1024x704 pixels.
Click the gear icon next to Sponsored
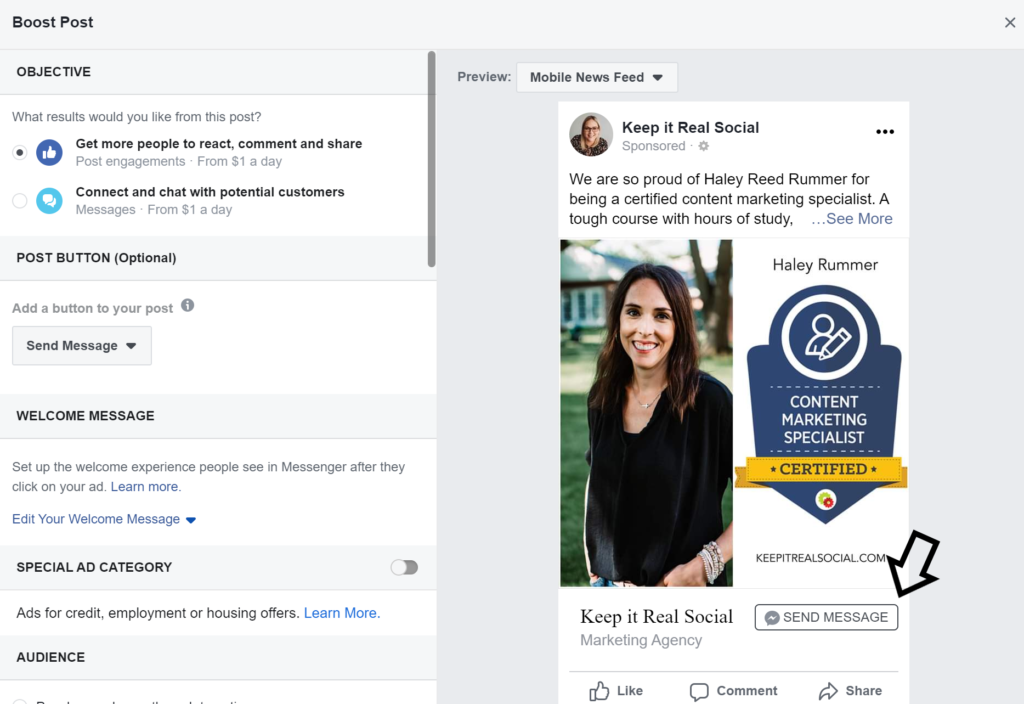[703, 146]
